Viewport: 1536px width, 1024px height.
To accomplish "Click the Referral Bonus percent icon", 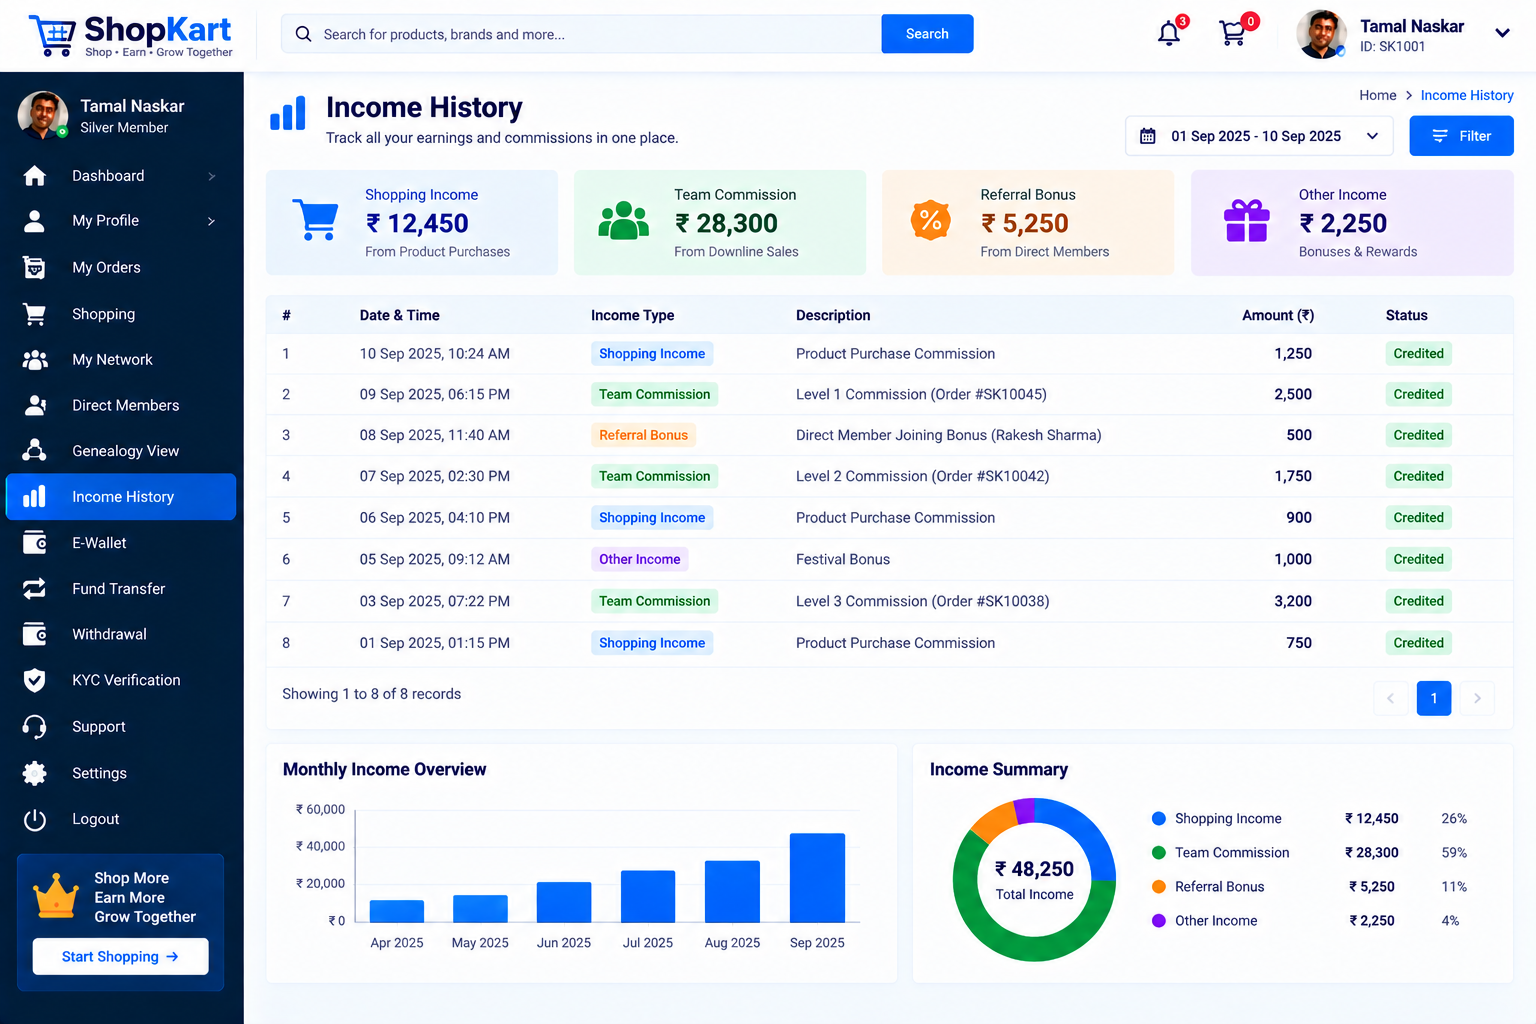I will coord(931,220).
